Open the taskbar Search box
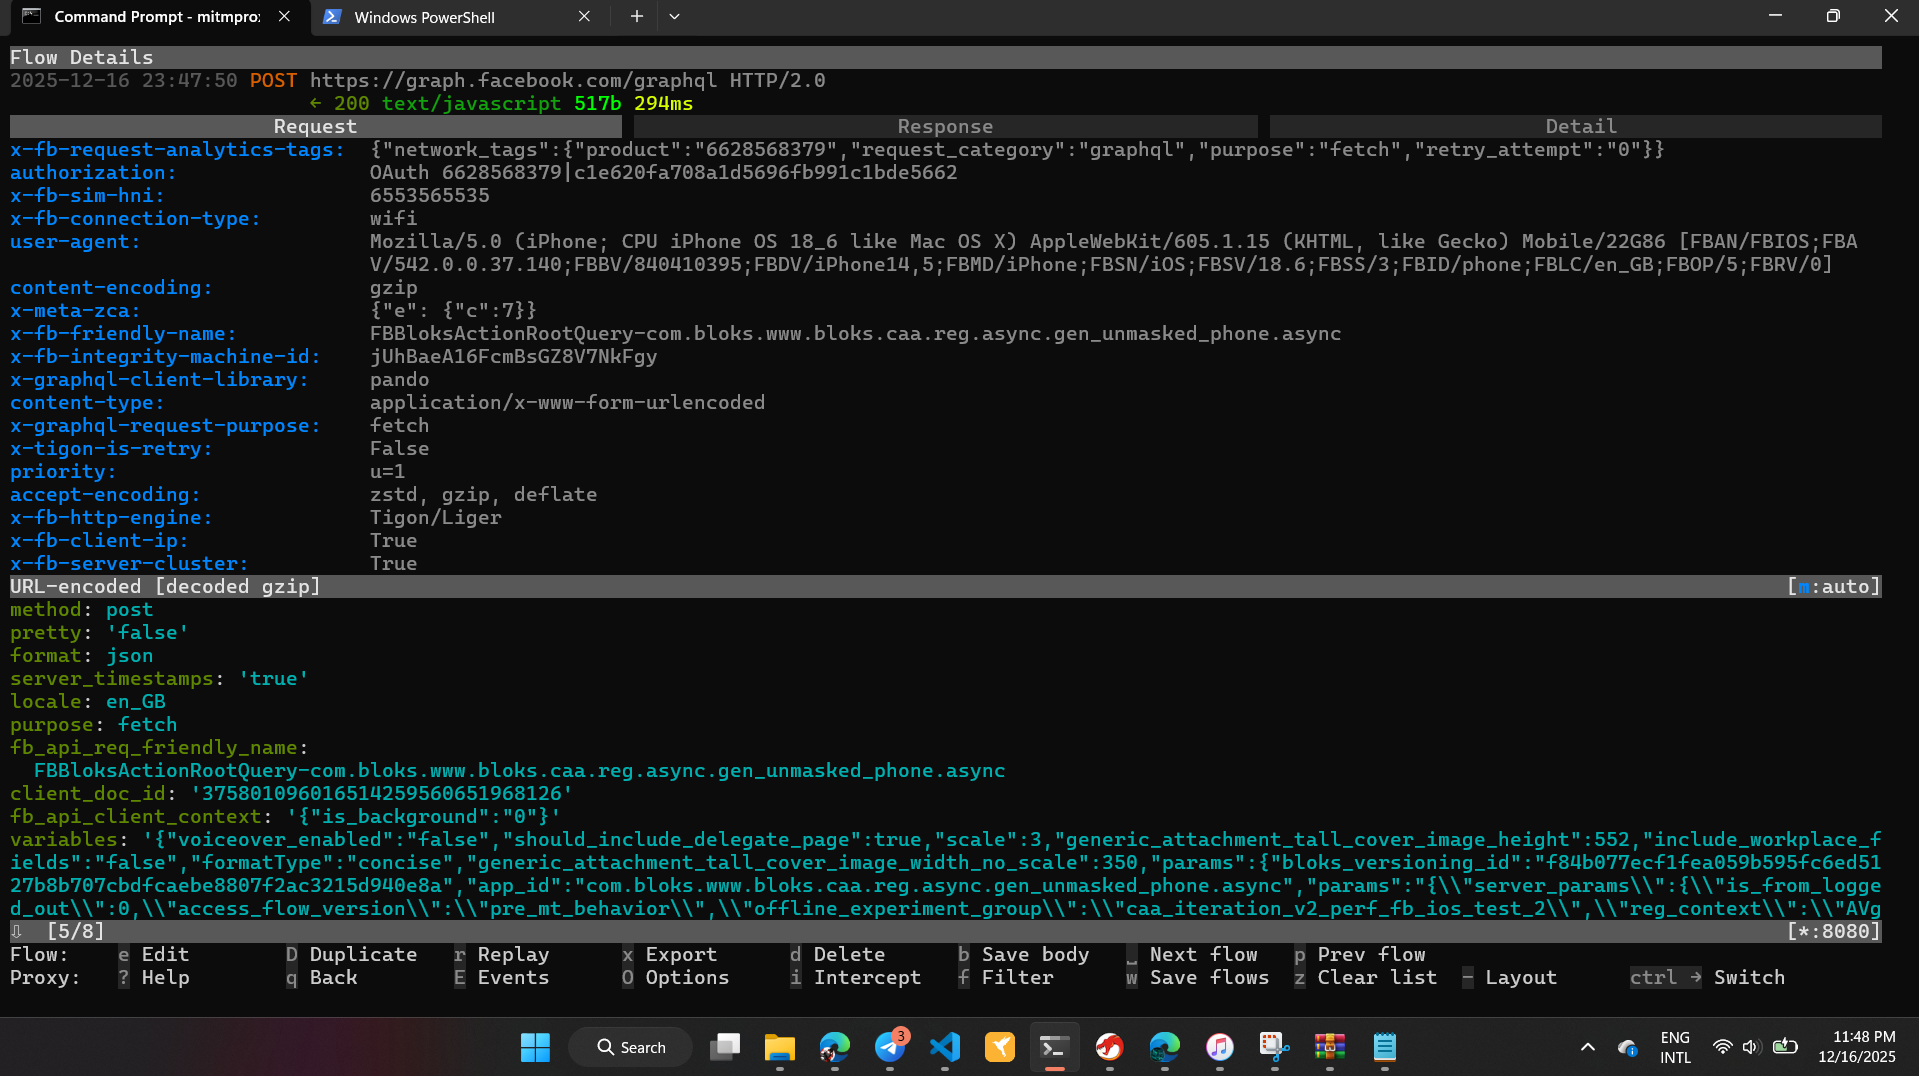The image size is (1919, 1076). click(631, 1047)
